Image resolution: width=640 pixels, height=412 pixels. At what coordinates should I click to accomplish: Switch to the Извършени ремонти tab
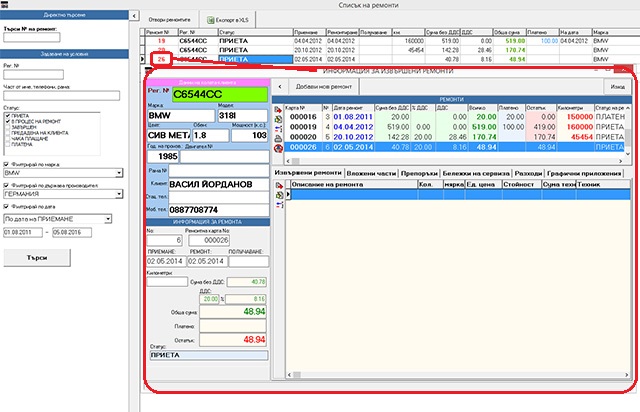coord(308,173)
